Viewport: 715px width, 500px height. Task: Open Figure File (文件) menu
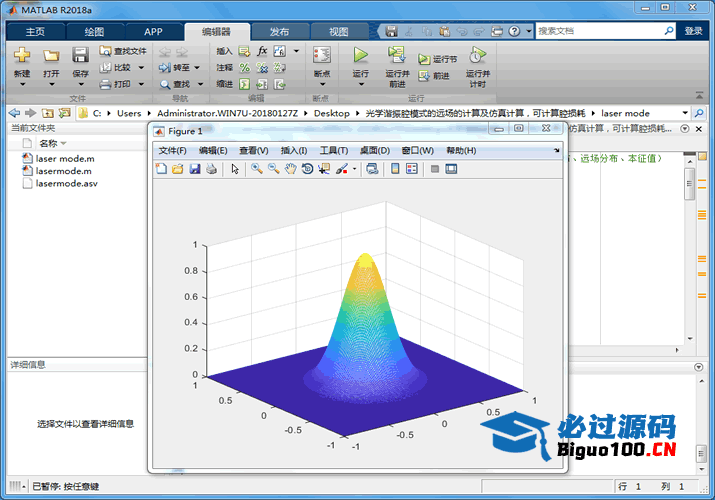pyautogui.click(x=172, y=150)
